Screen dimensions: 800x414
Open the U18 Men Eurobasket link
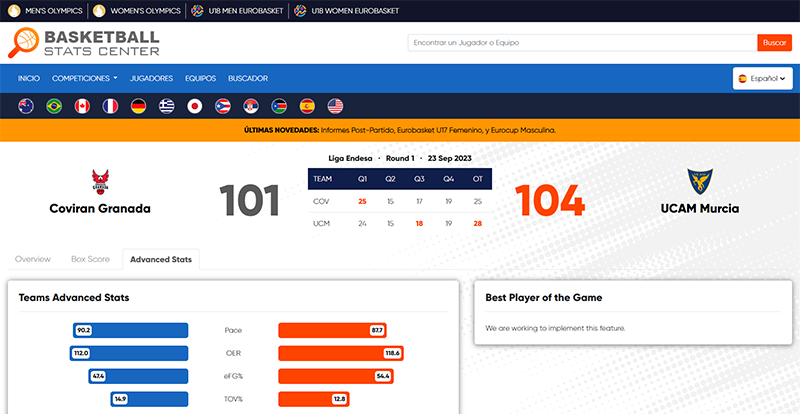(246, 11)
